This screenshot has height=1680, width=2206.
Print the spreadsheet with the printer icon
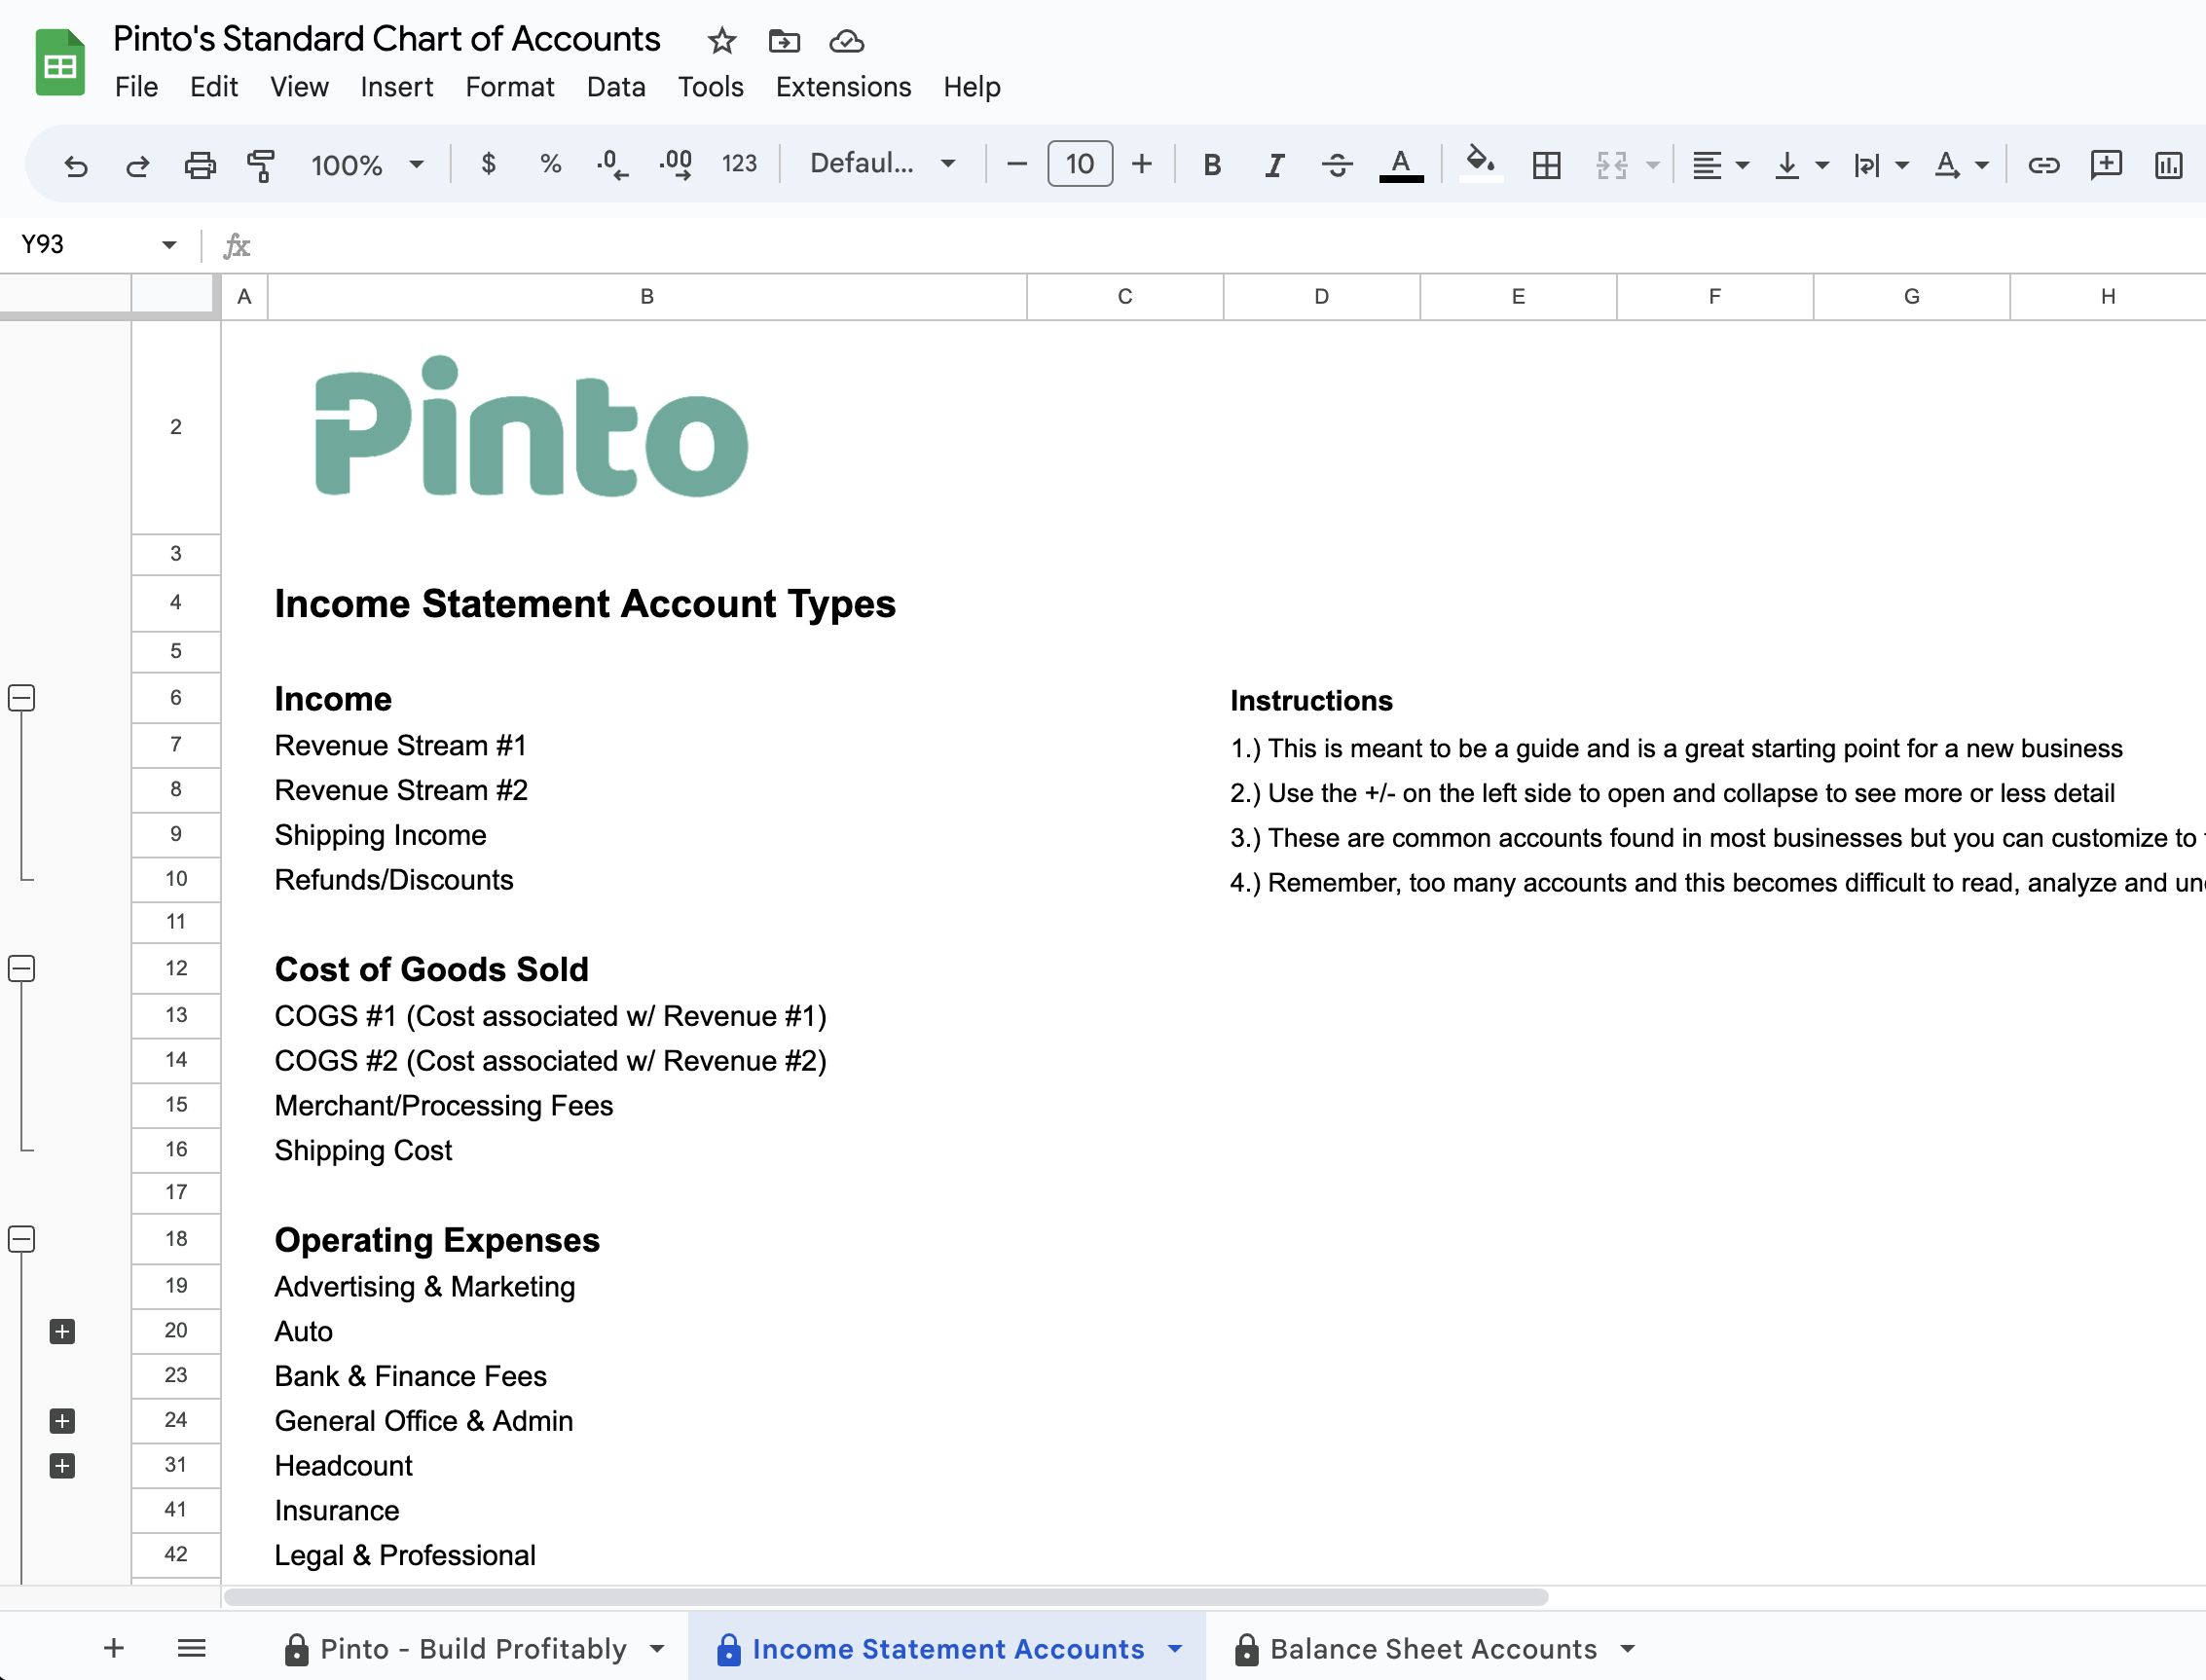point(200,165)
